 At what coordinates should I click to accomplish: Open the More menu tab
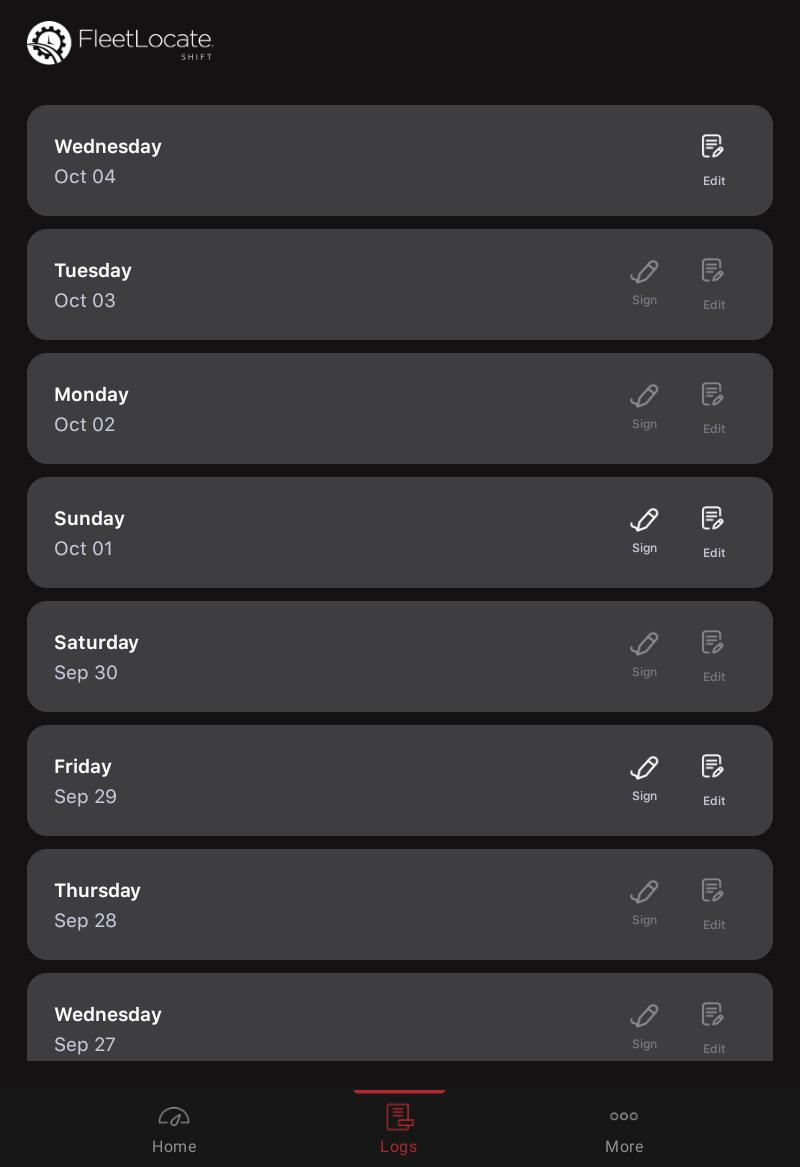click(624, 1130)
